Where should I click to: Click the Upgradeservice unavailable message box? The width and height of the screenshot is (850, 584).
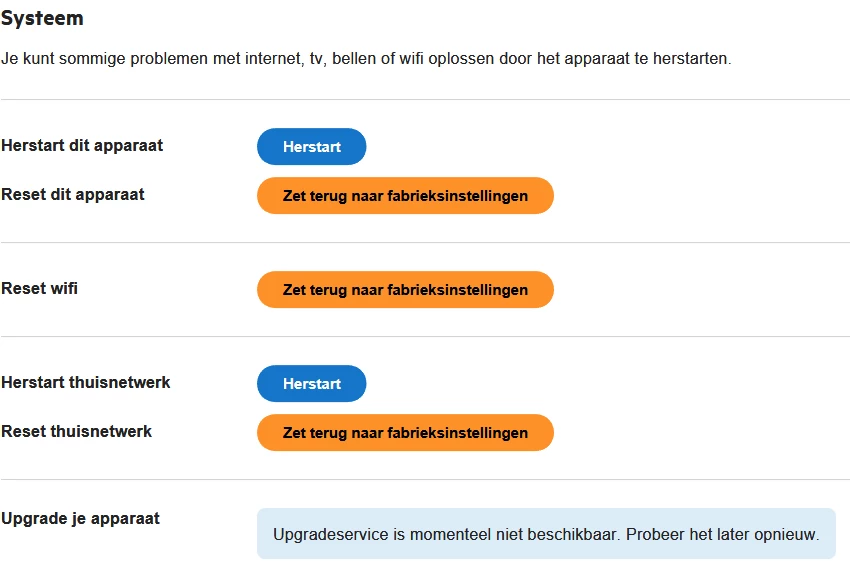[x=546, y=534]
